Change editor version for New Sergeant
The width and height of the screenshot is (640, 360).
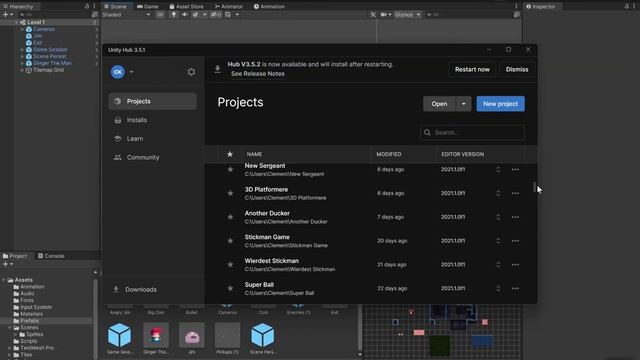coord(498,169)
